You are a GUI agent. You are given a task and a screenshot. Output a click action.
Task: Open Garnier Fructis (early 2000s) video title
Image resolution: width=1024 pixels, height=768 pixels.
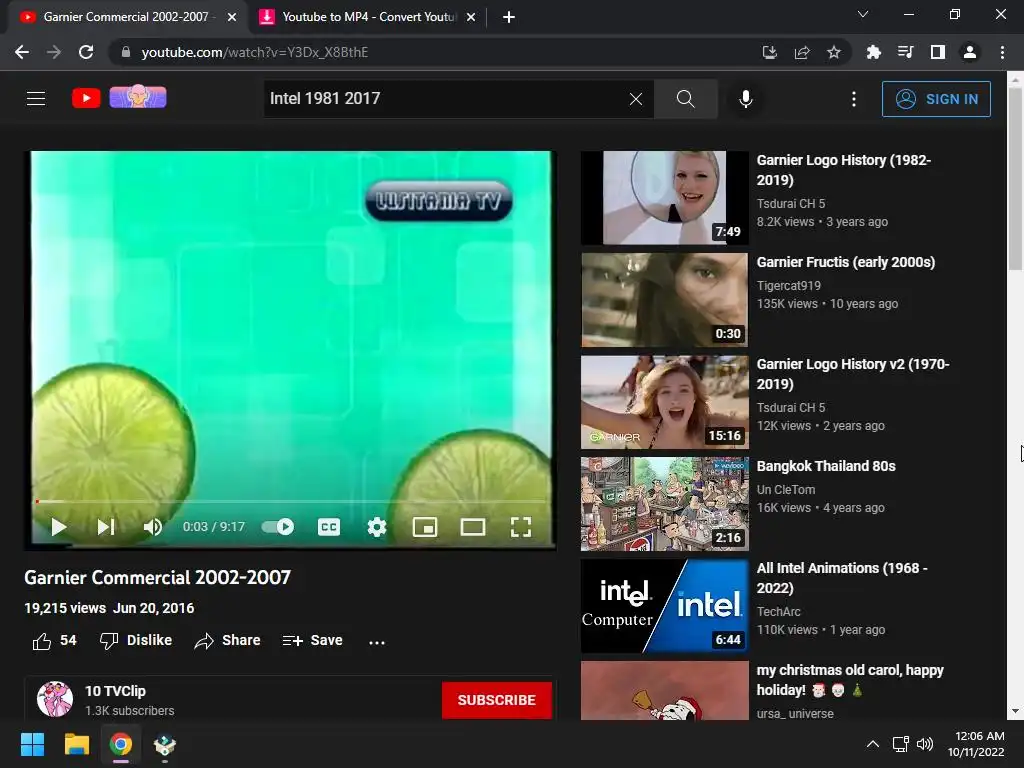click(846, 262)
